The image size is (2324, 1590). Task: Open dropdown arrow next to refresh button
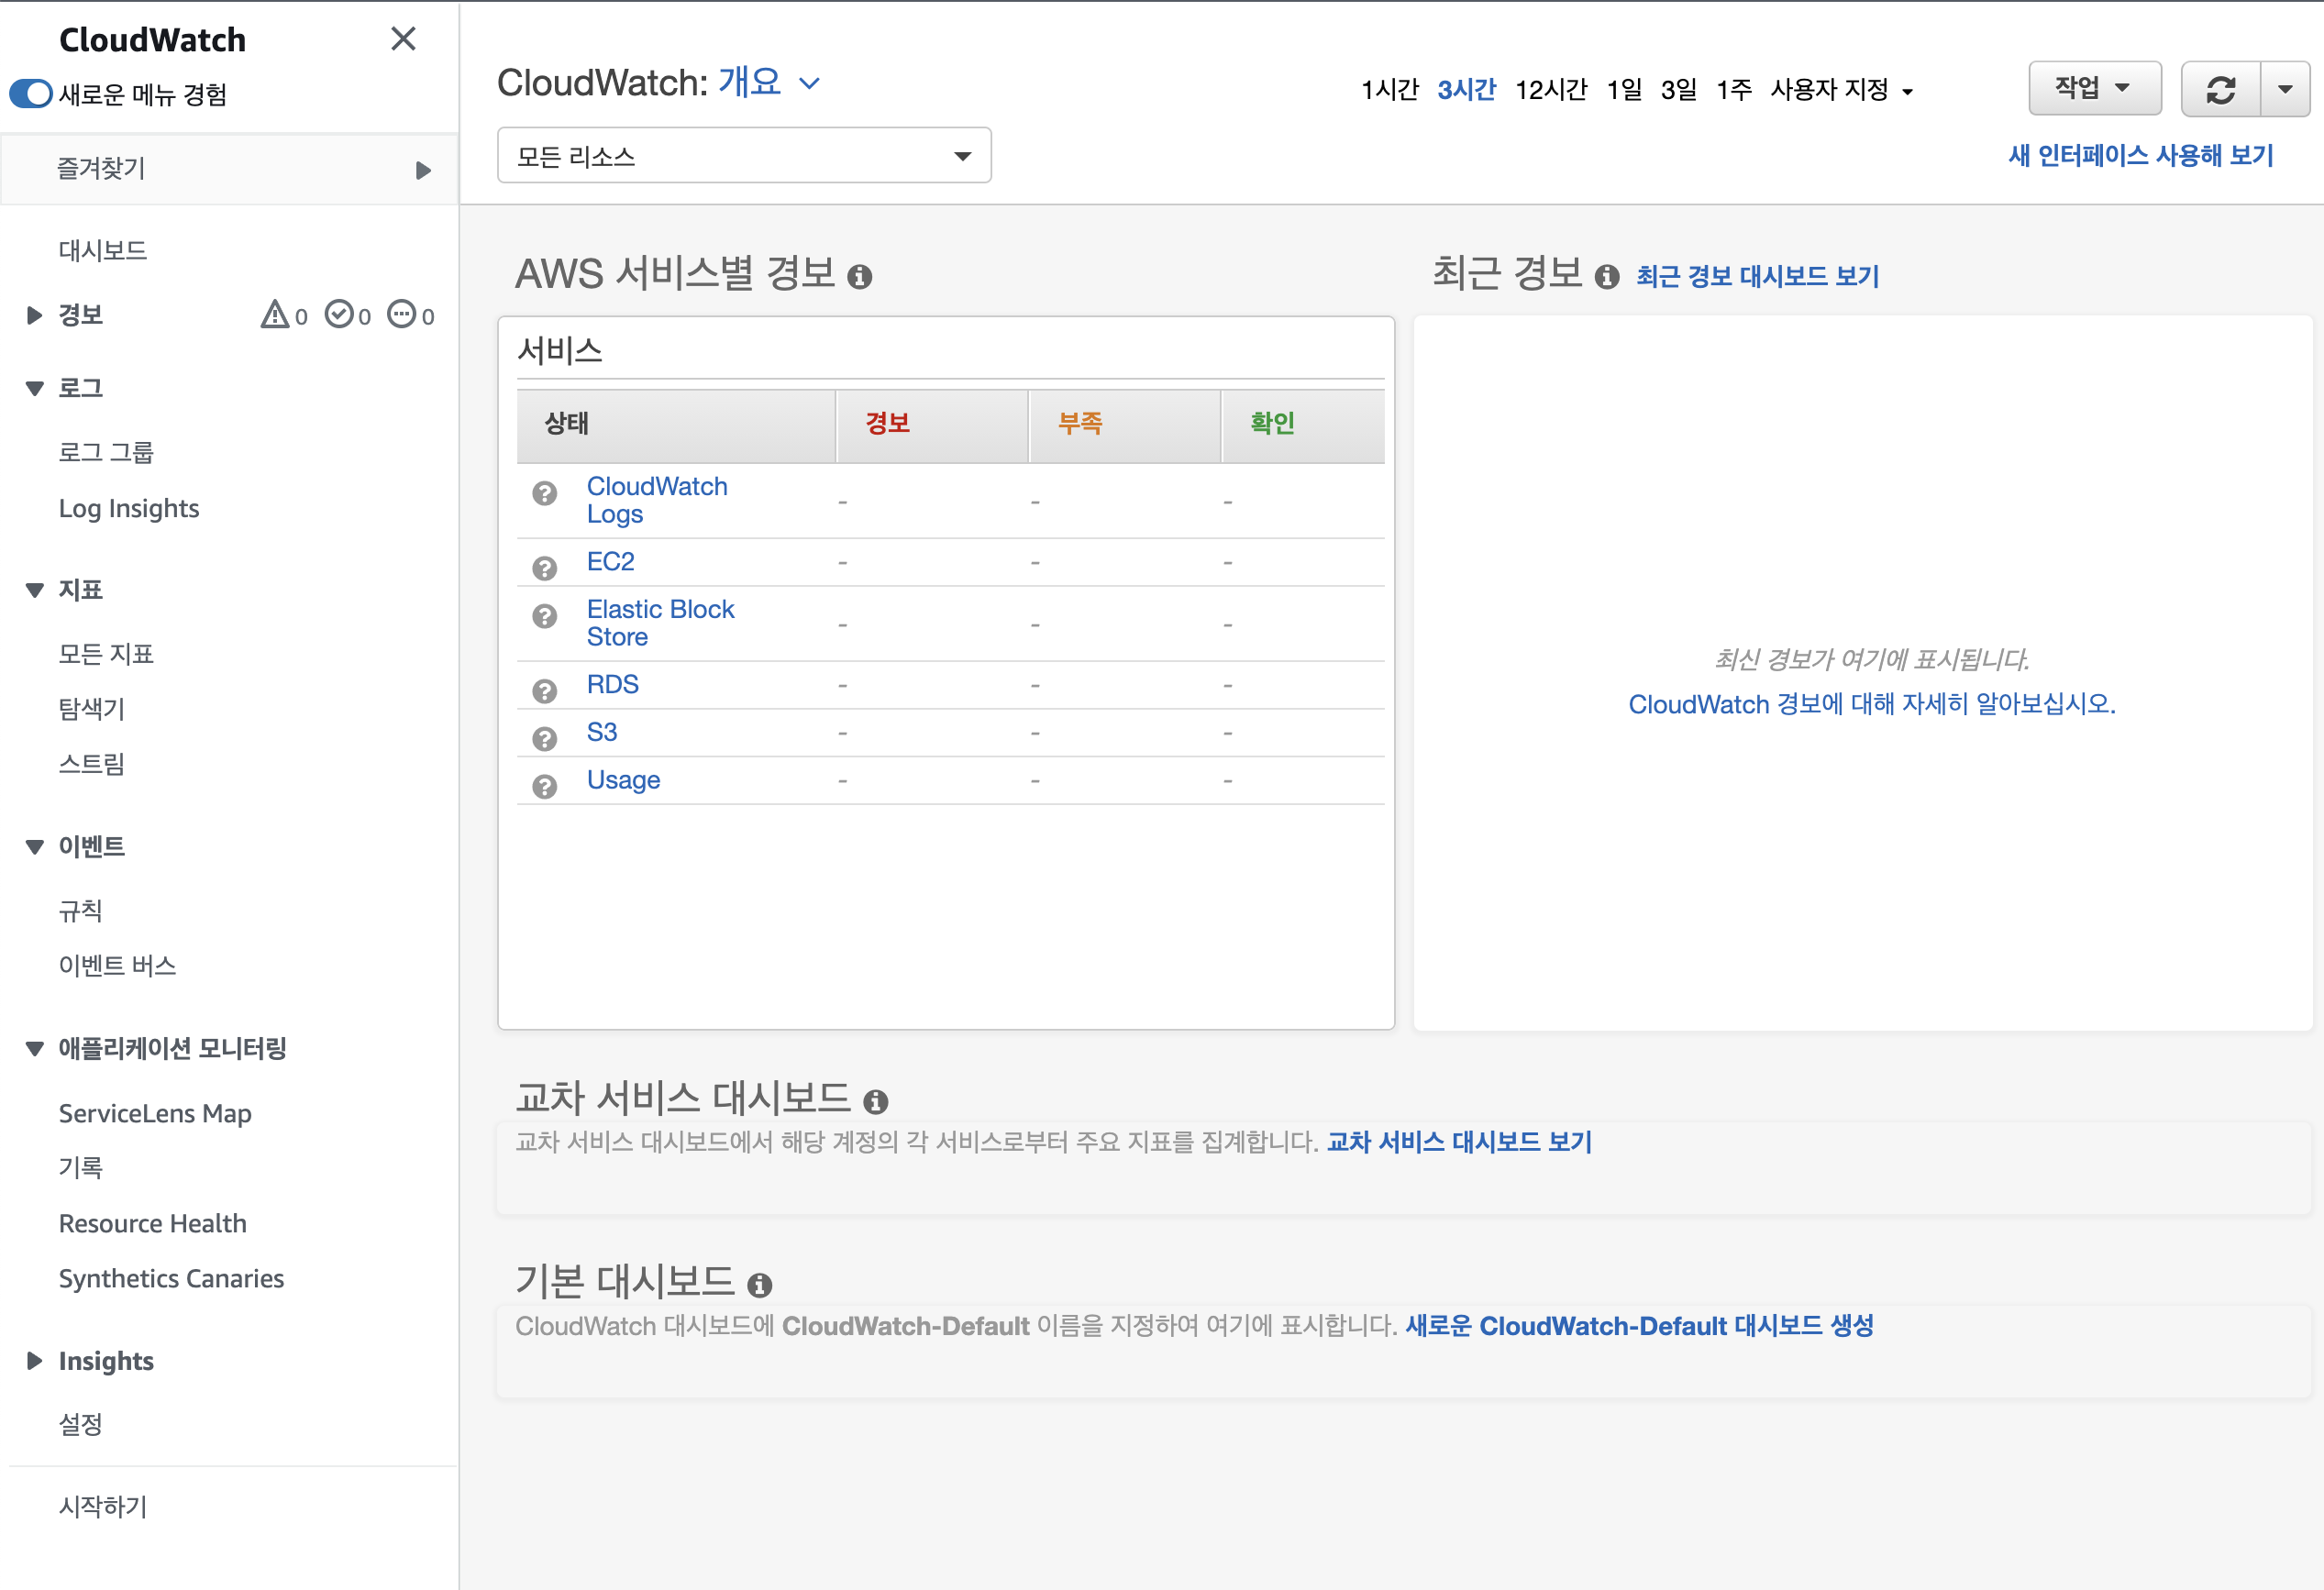click(x=2285, y=90)
